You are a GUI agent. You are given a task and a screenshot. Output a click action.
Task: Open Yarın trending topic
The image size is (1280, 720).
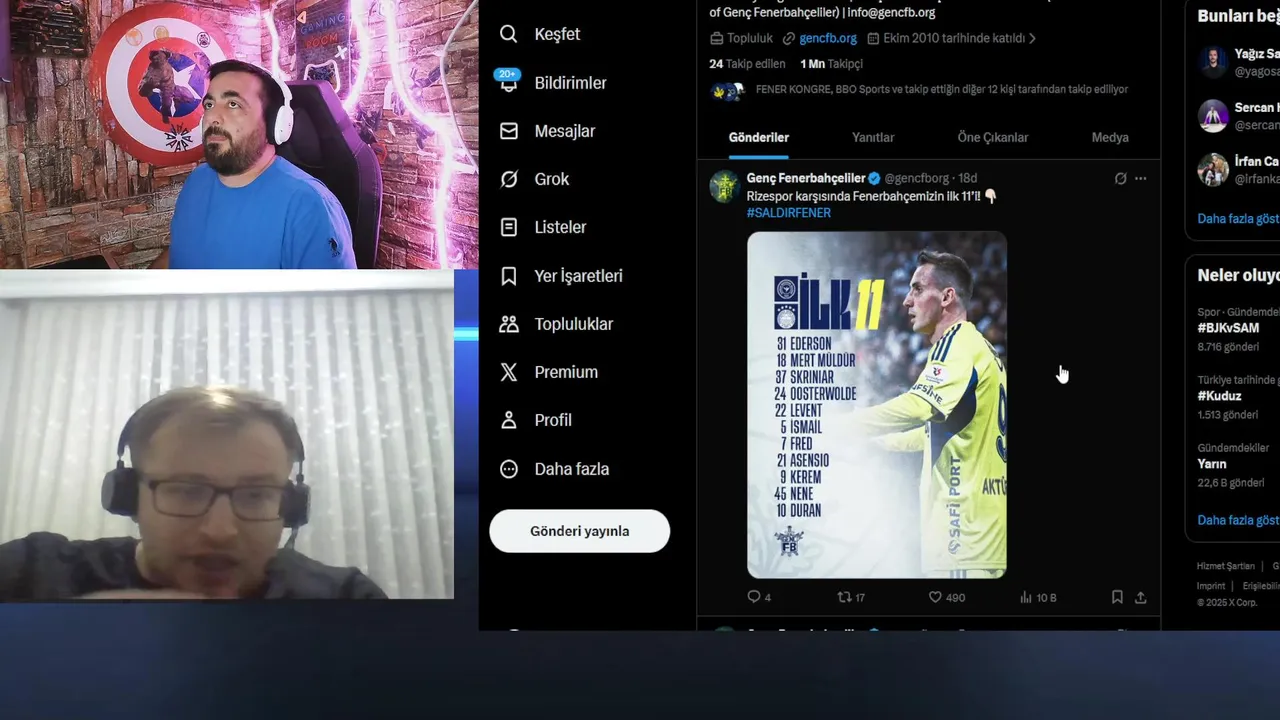(1212, 464)
